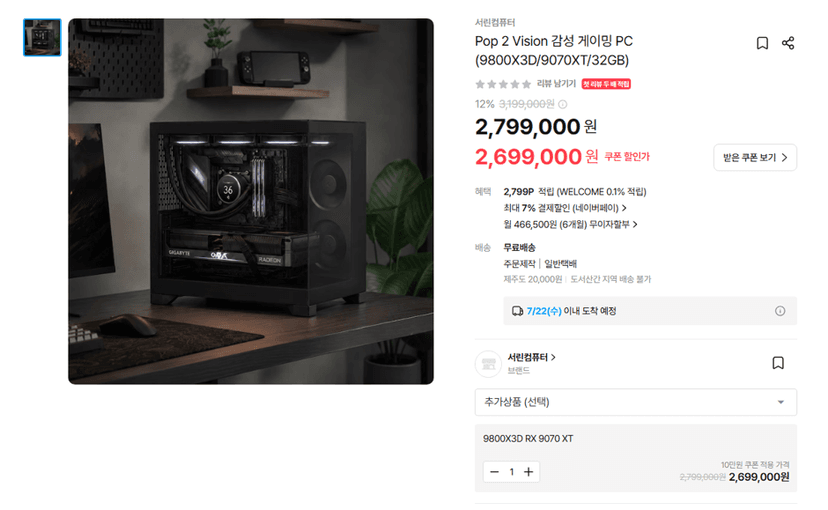Click the 첫 리뷰 두 배 적립 badge
This screenshot has width=828, height=510.
606,84
